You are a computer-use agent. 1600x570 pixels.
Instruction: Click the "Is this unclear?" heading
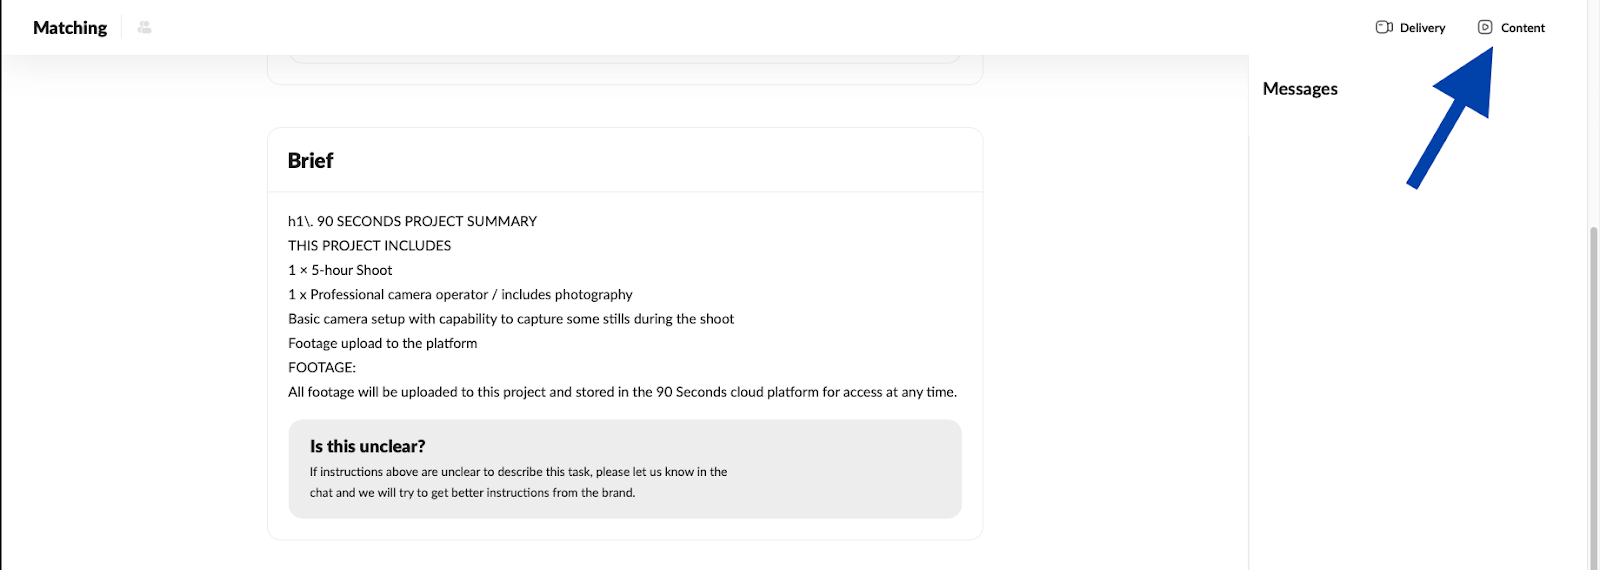(x=367, y=447)
